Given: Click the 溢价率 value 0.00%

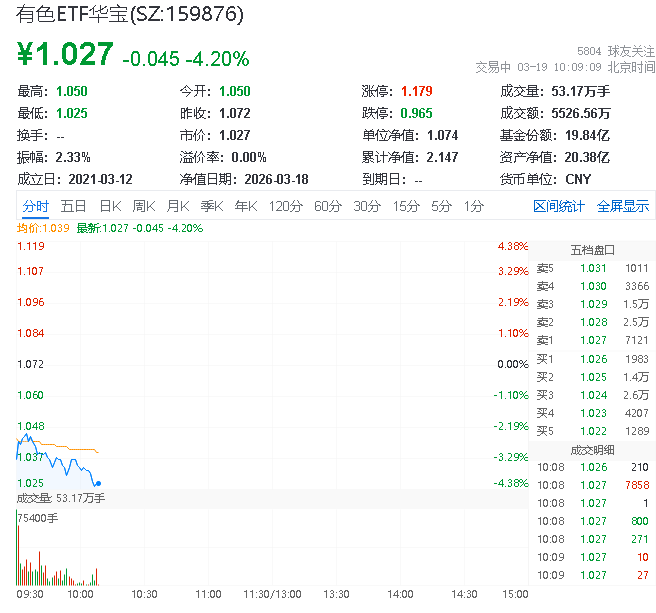Looking at the screenshot, I should [249, 157].
